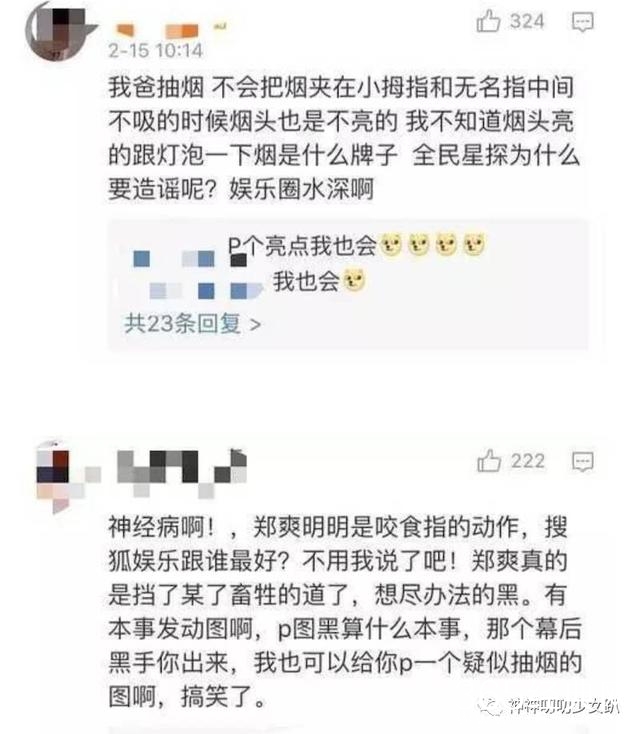Like the comment with 222 likes
The width and height of the screenshot is (640, 734).
pyautogui.click(x=489, y=461)
